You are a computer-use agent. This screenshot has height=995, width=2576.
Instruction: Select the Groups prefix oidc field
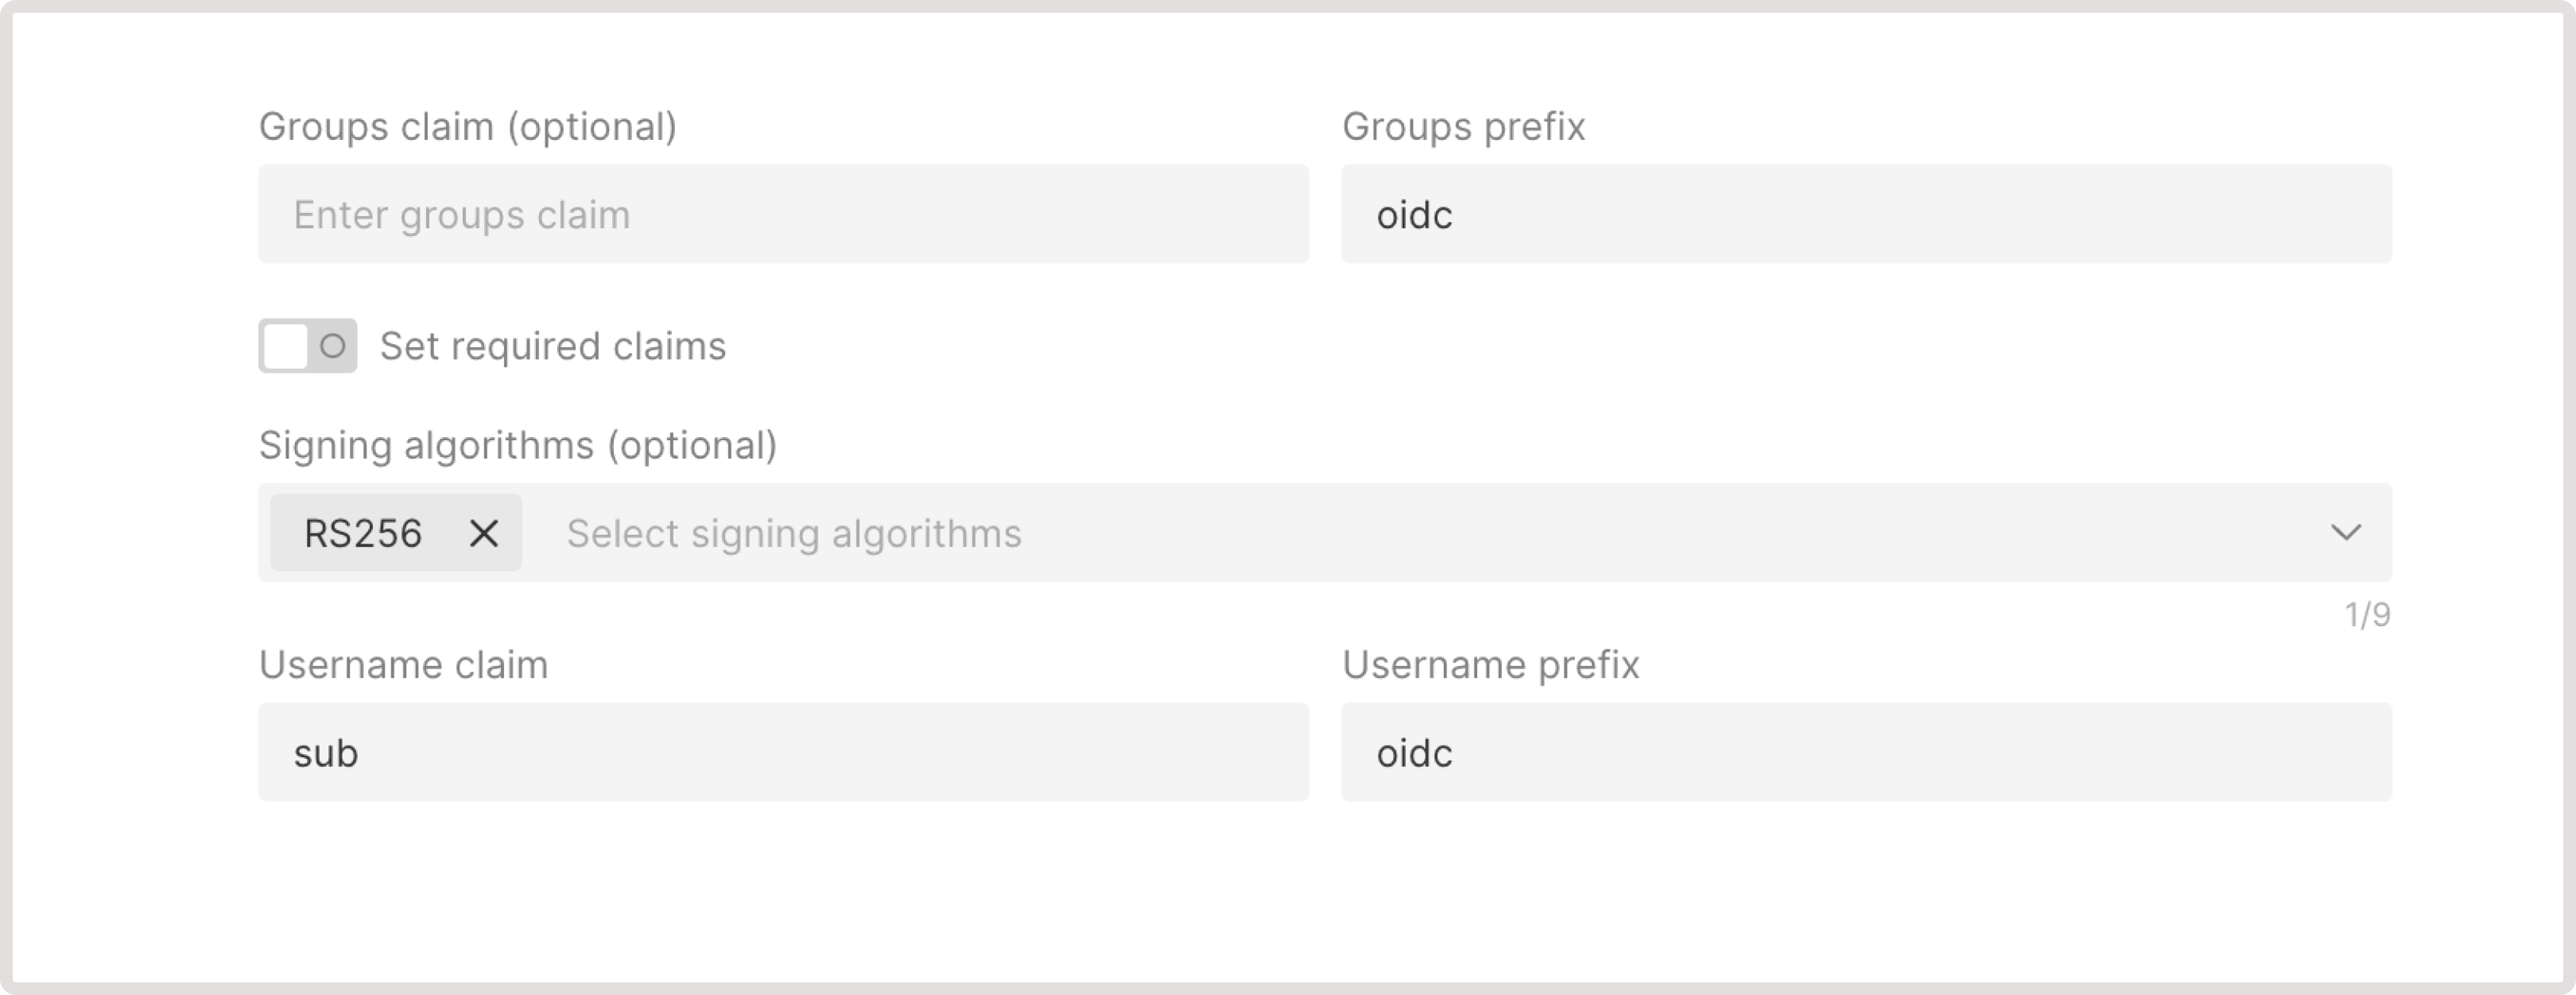tap(1866, 214)
